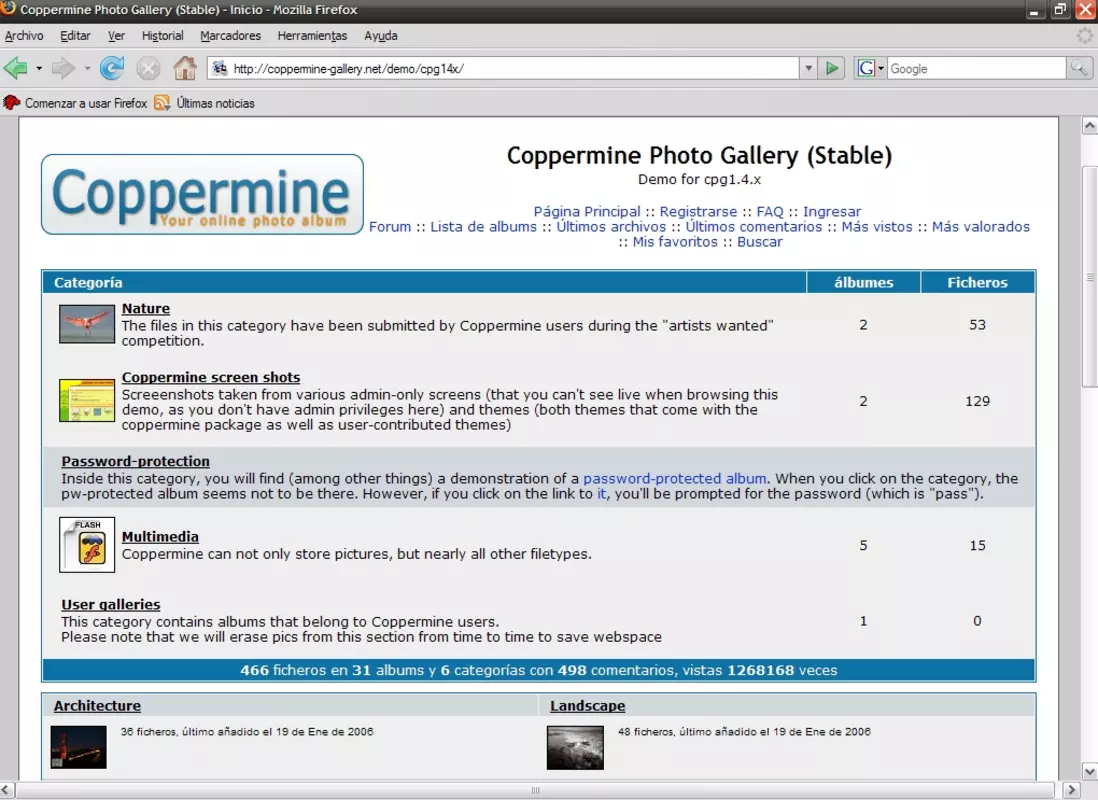Viewport: 1098px width, 800px height.
Task: View Últimos comentarios link
Action: click(753, 227)
